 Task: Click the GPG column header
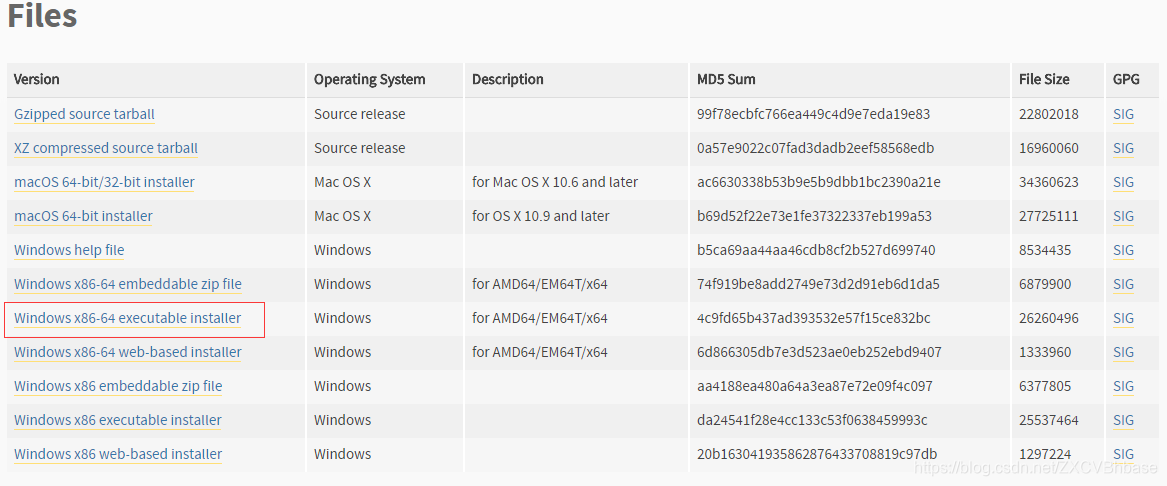point(1126,79)
